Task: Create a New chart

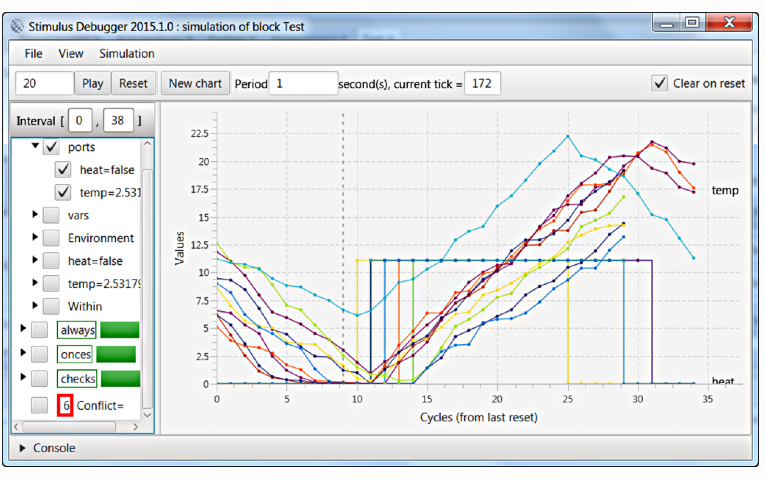Action: click(195, 84)
